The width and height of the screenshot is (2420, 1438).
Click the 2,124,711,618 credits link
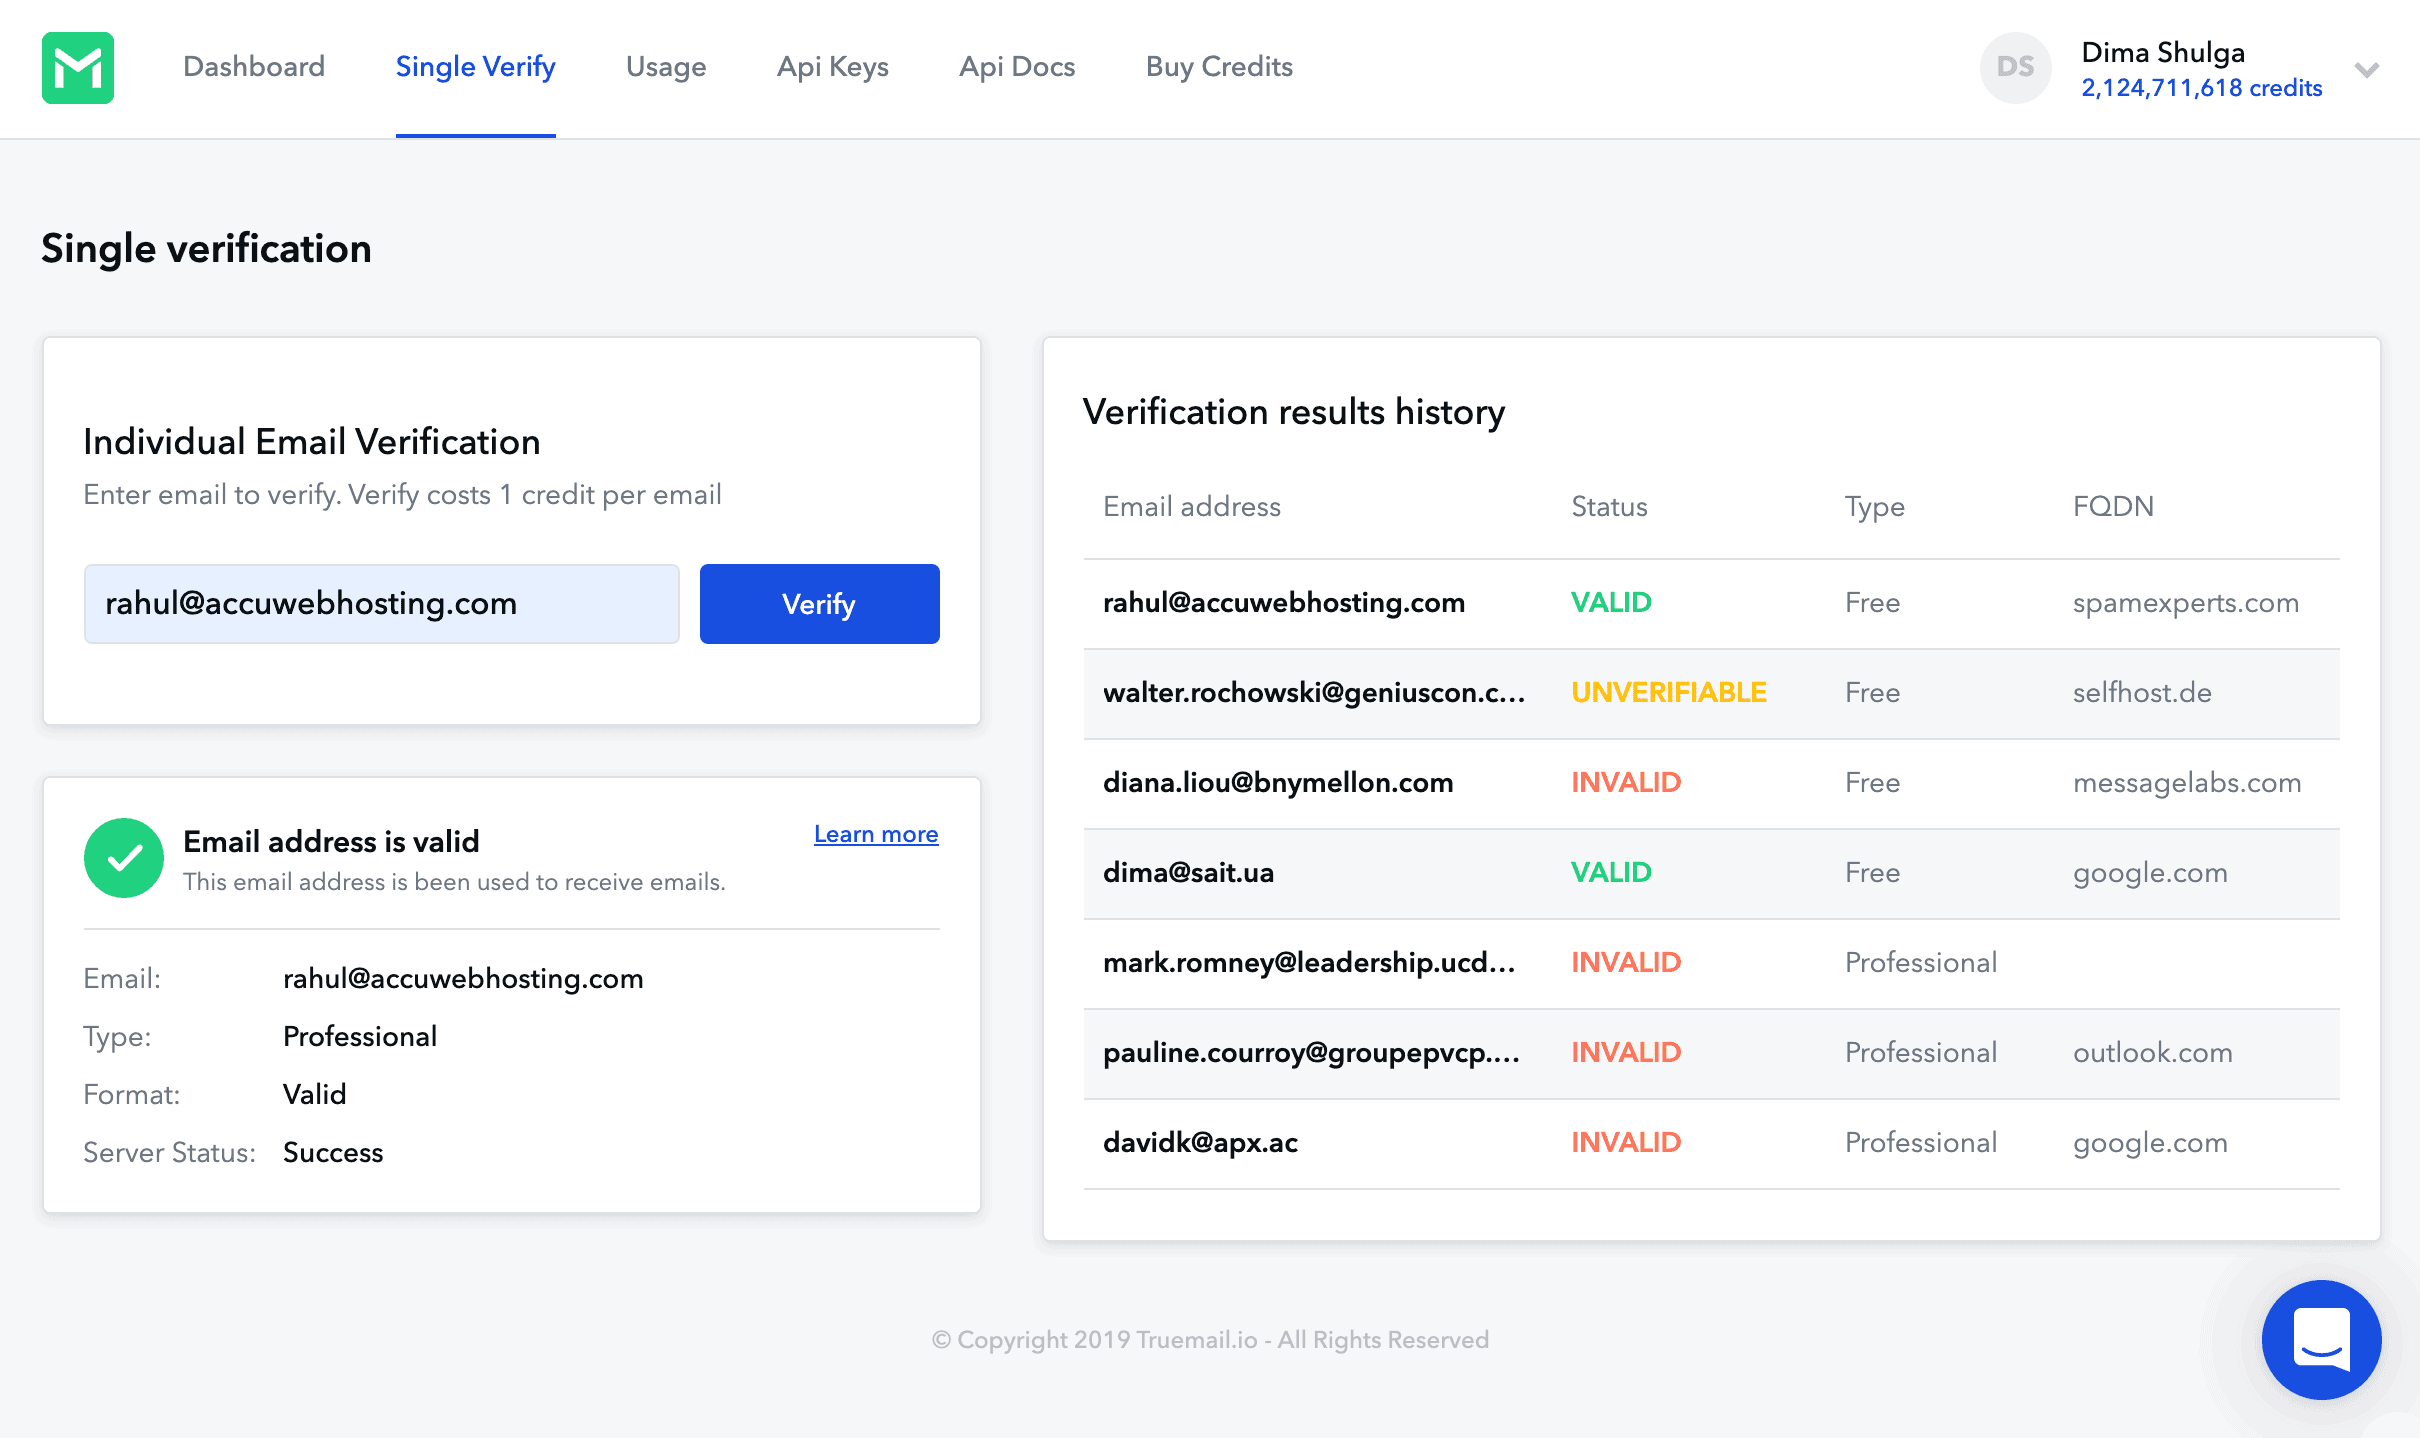[x=2202, y=88]
